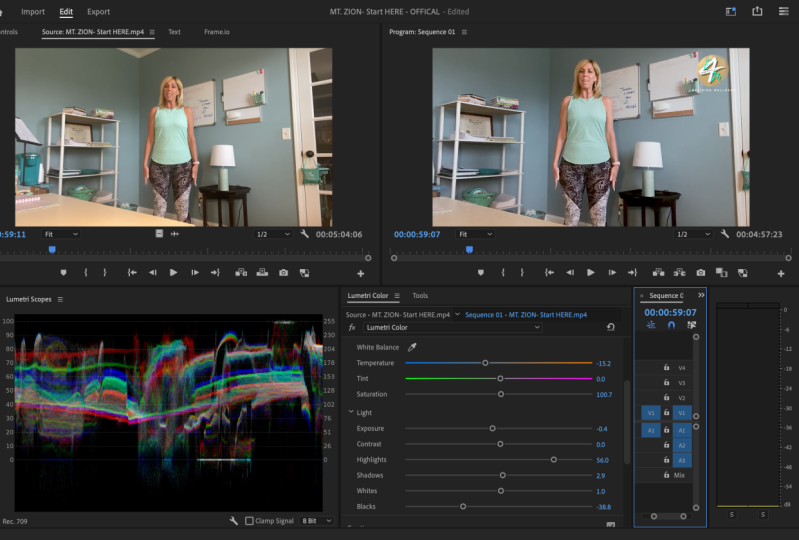This screenshot has height=540, width=799.
Task: Go to In point in Source monitor
Action: (132, 273)
